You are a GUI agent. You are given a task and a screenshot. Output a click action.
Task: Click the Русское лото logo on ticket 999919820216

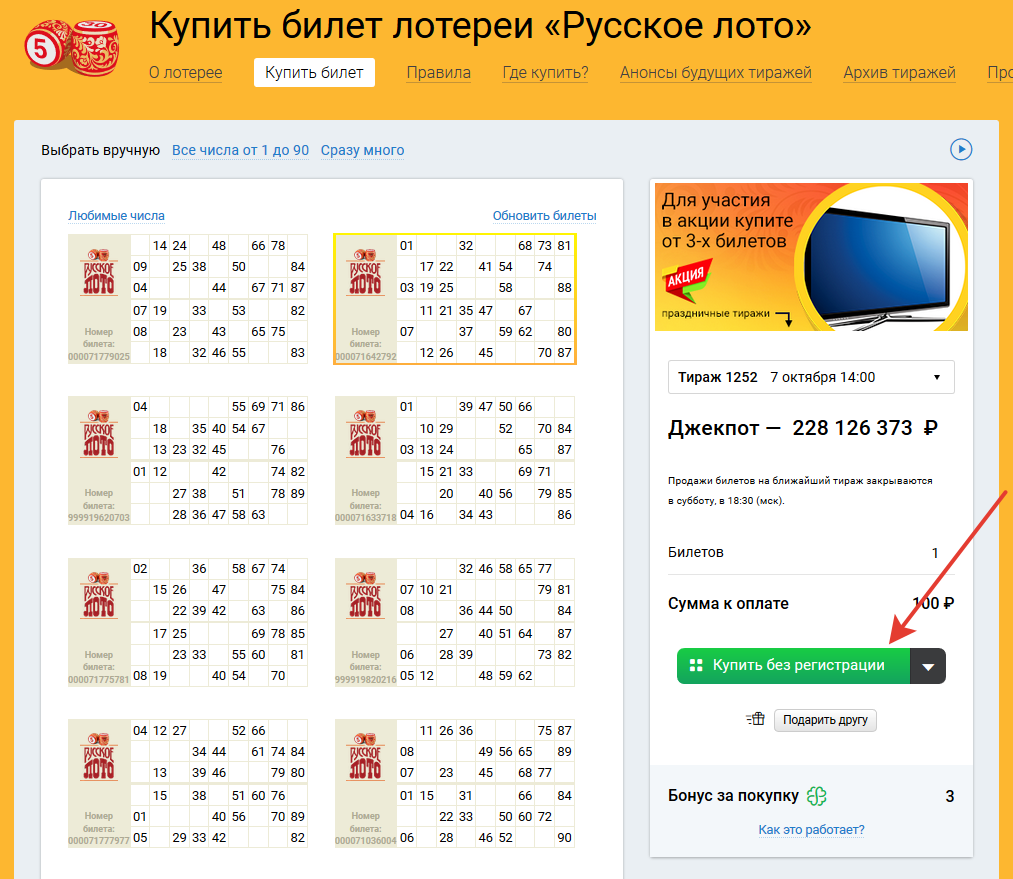(x=366, y=595)
